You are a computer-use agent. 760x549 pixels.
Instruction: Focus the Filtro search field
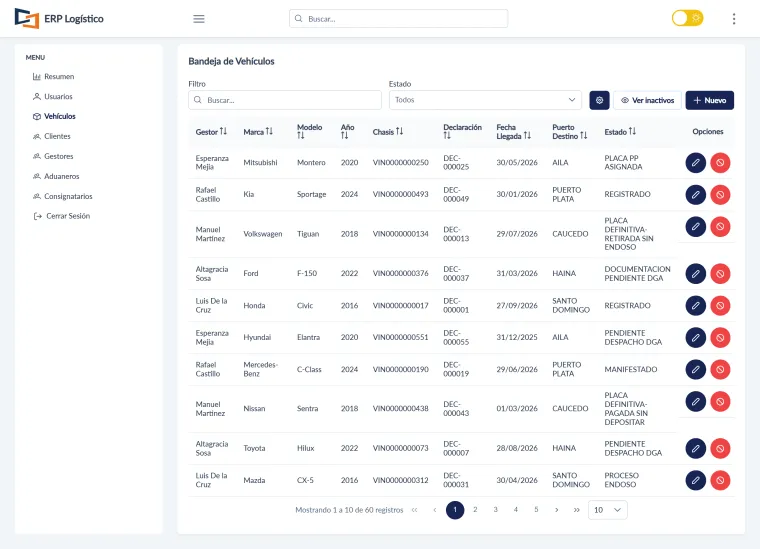click(285, 100)
